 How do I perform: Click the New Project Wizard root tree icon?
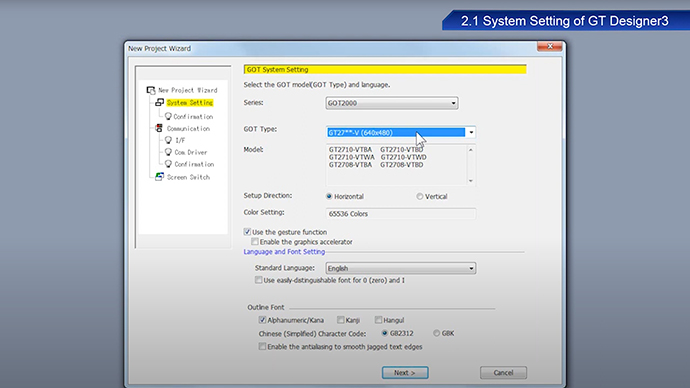(151, 90)
